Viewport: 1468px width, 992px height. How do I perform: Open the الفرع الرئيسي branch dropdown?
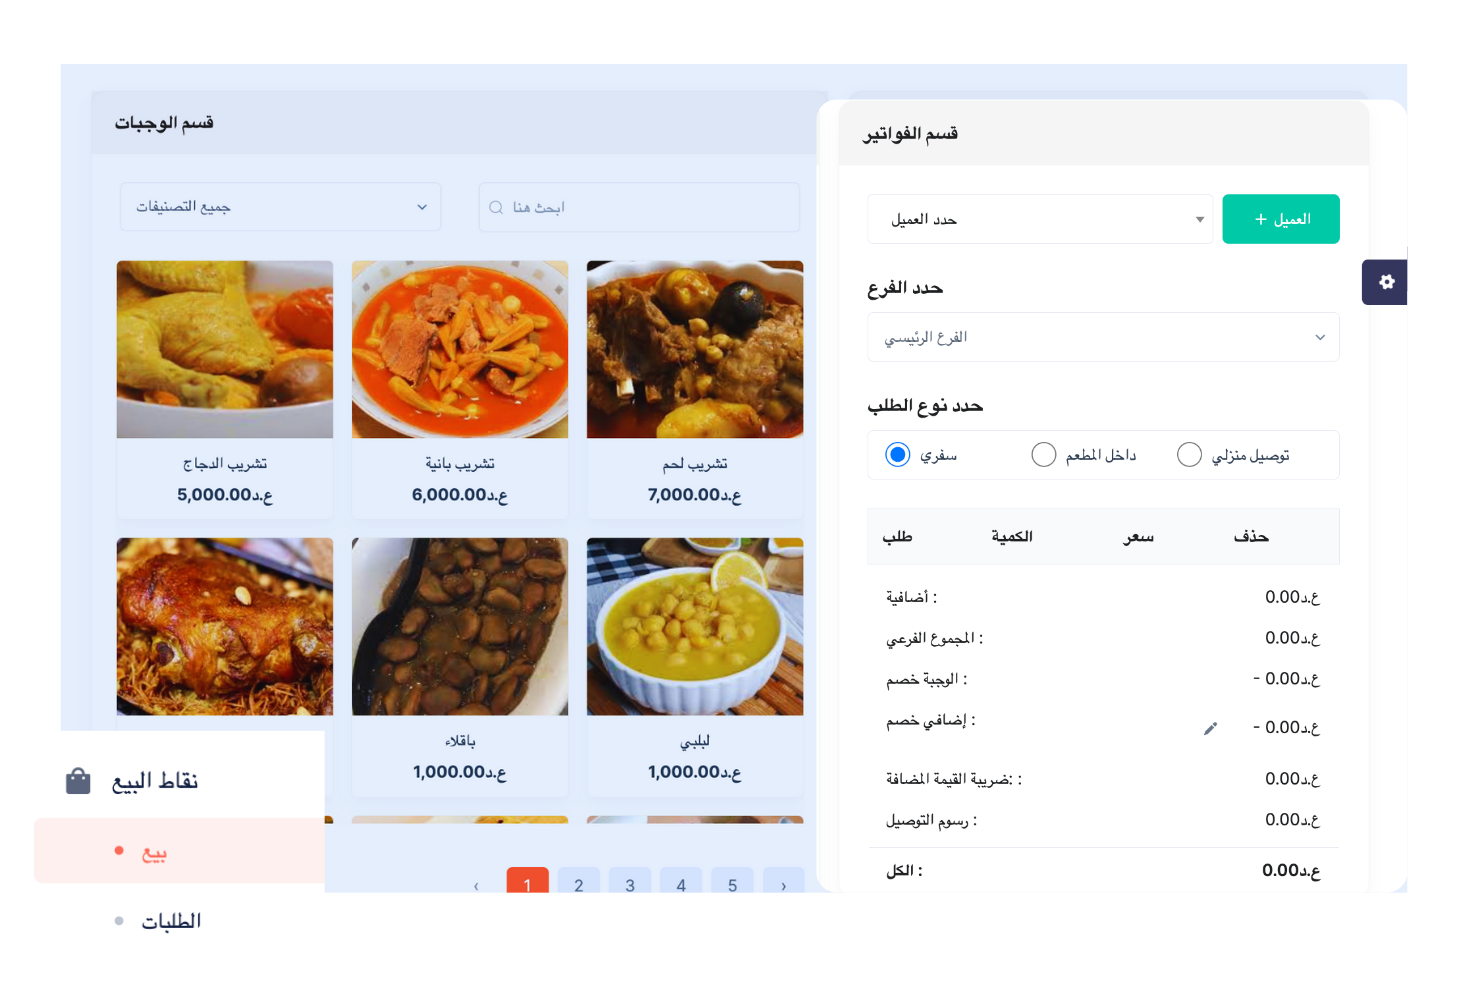(1103, 337)
